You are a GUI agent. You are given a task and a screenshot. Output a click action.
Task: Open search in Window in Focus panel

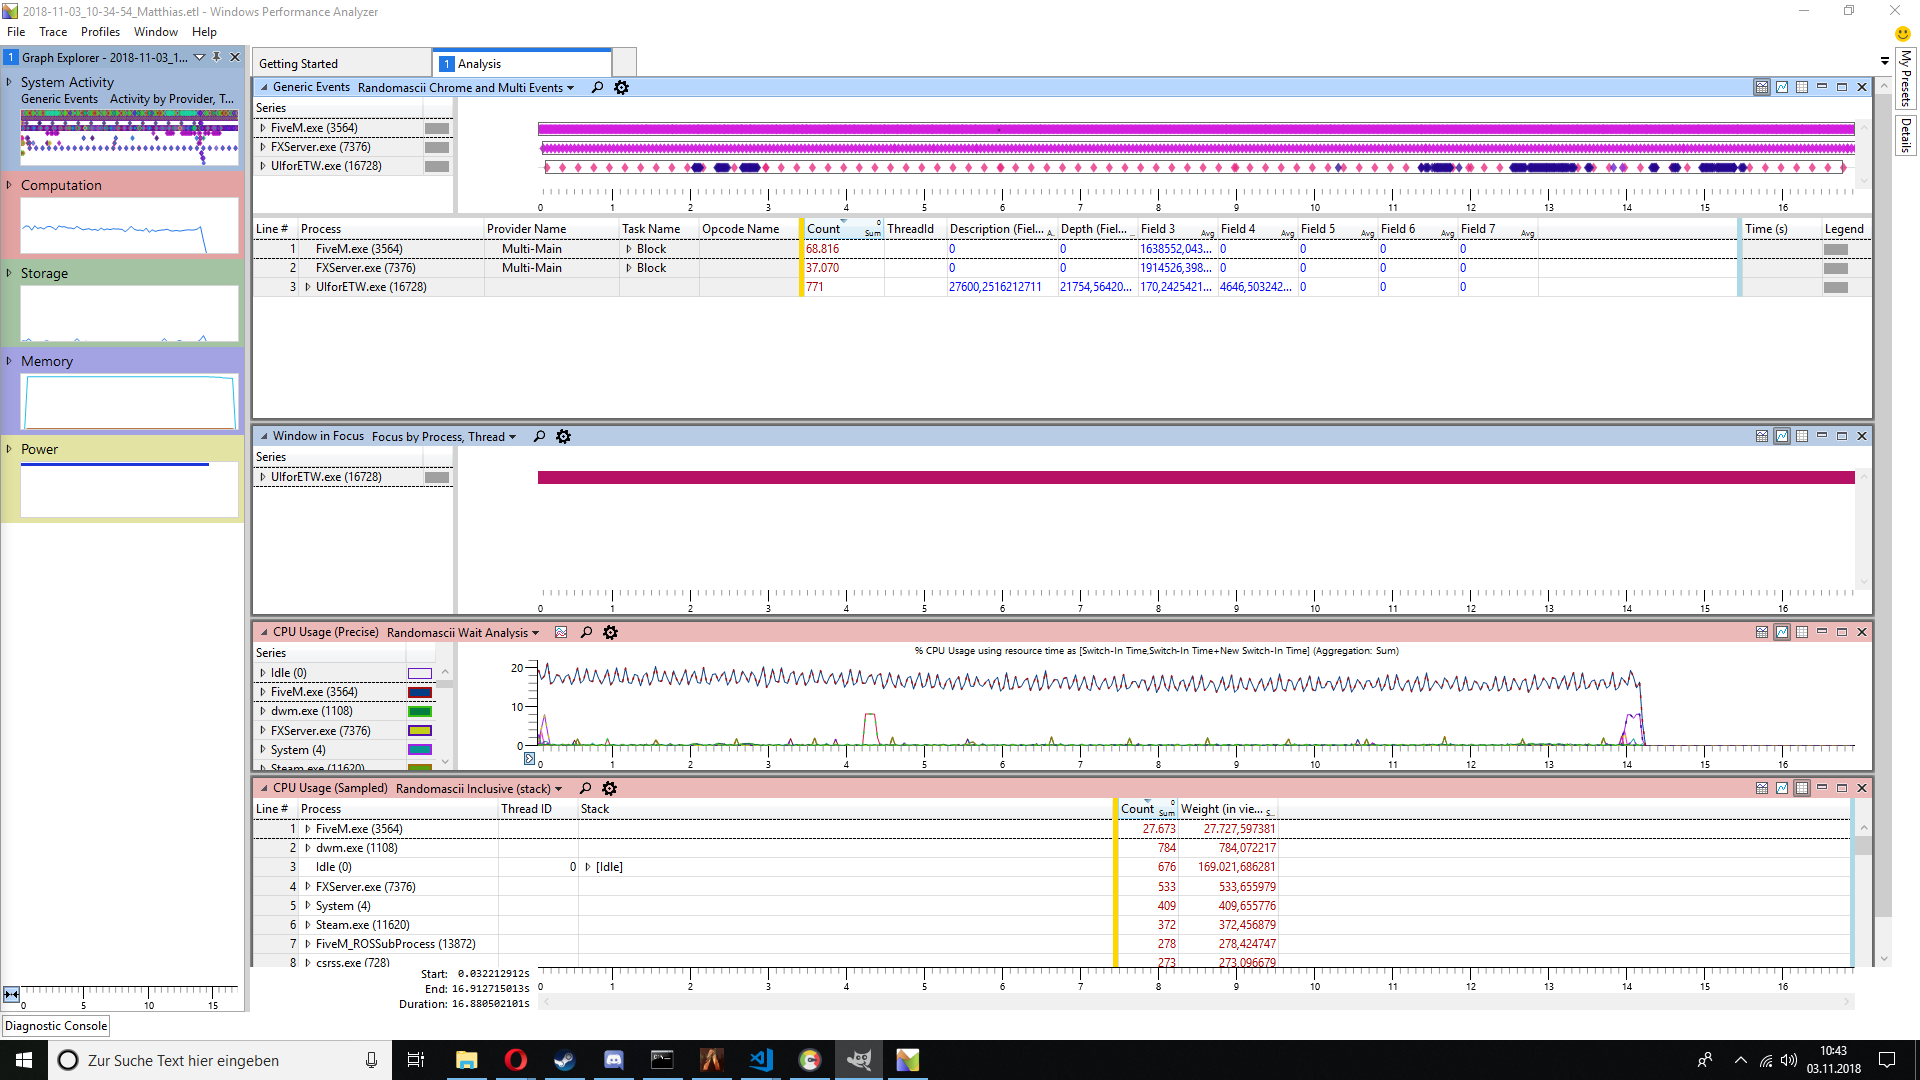point(539,437)
